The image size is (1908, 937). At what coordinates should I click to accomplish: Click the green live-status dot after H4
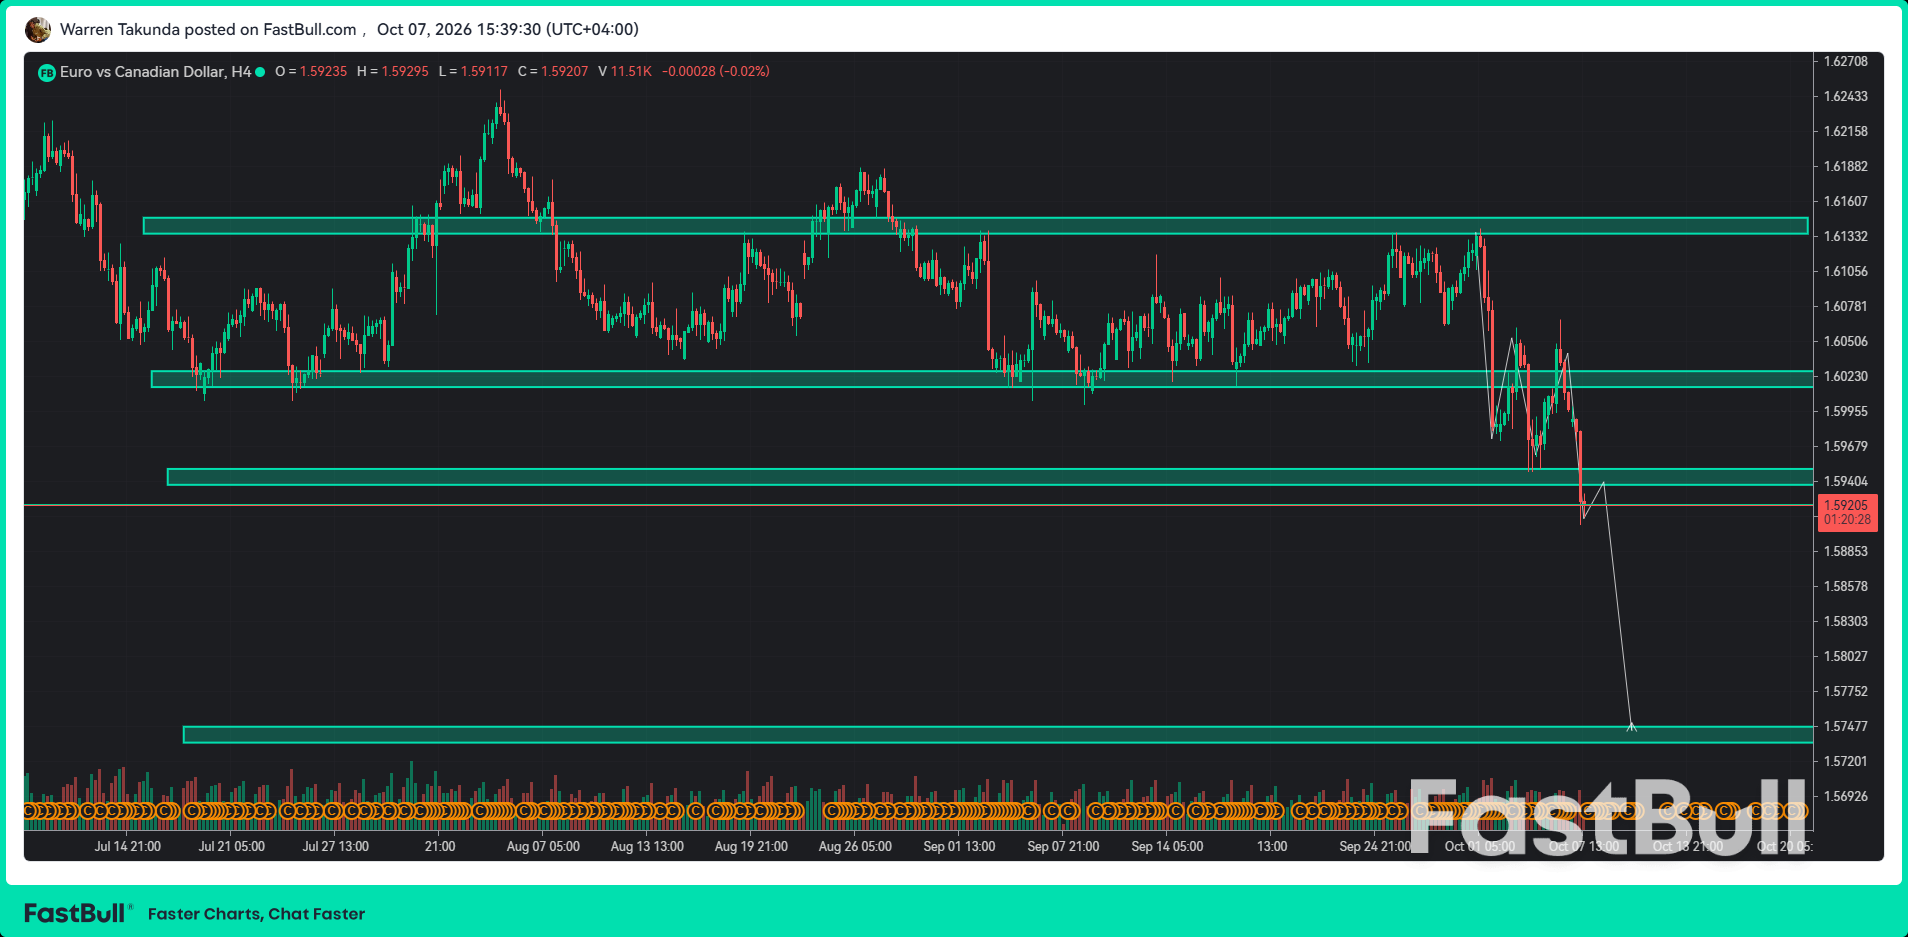point(260,72)
